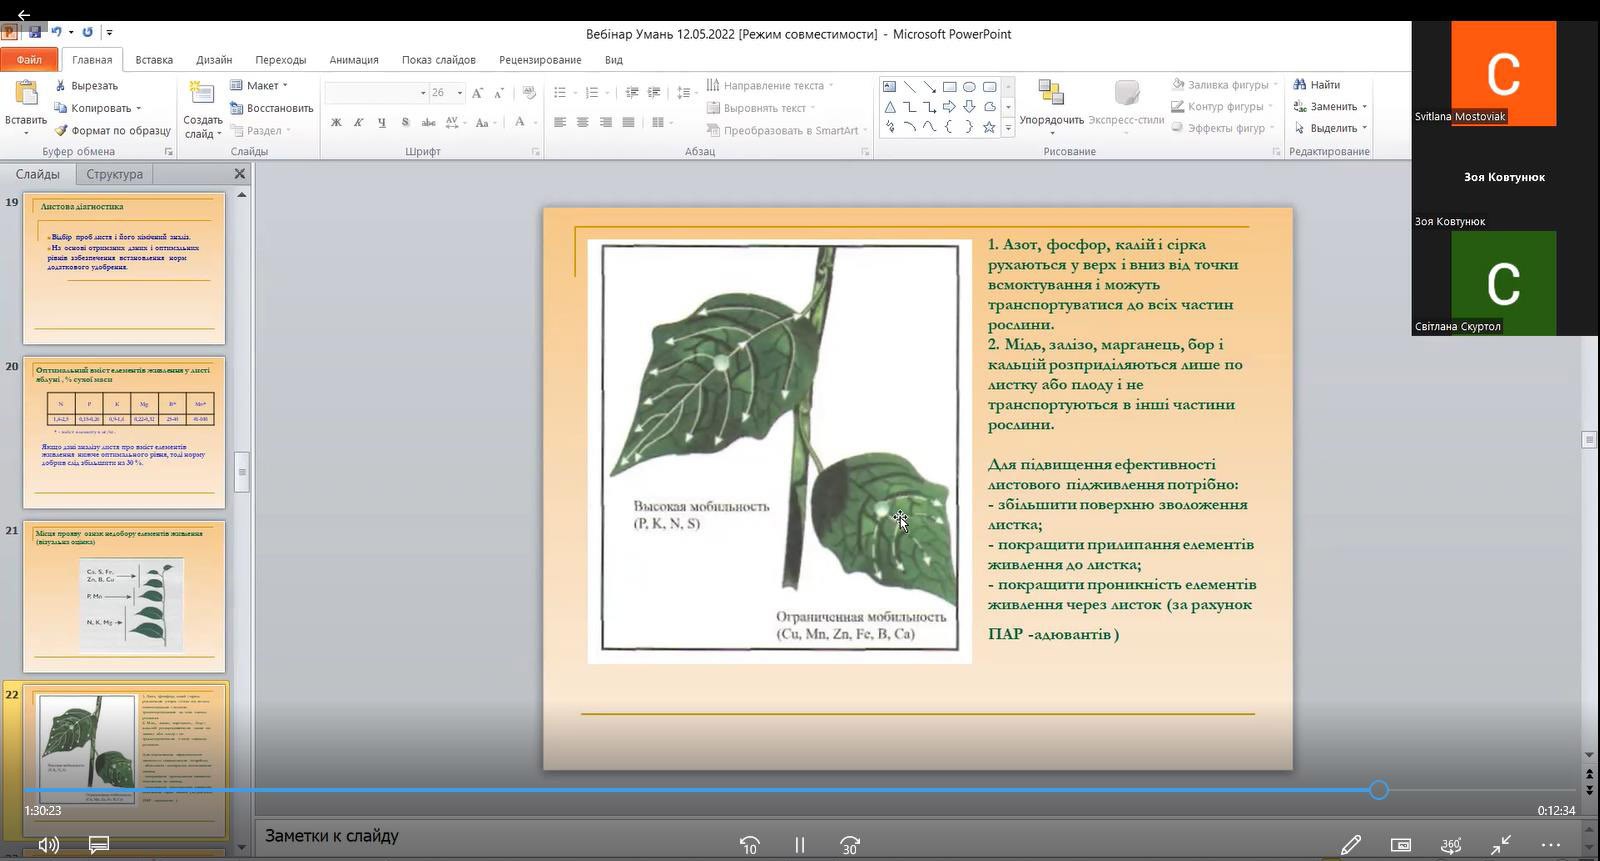The height and width of the screenshot is (861, 1600).
Task: Toggle strikethrough (abc) formatting
Action: click(428, 122)
